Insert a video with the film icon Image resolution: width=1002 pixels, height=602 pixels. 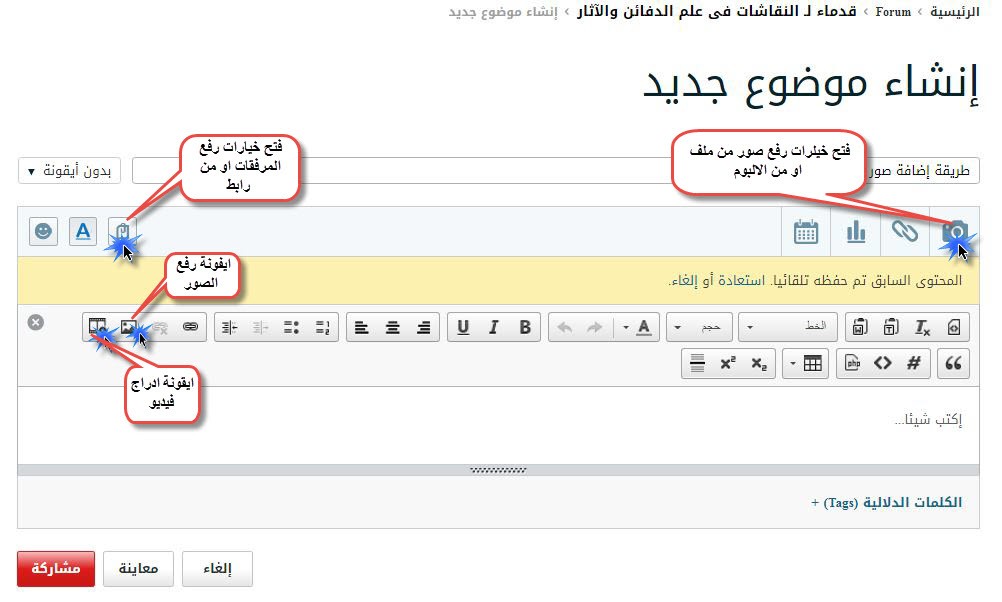[97, 327]
